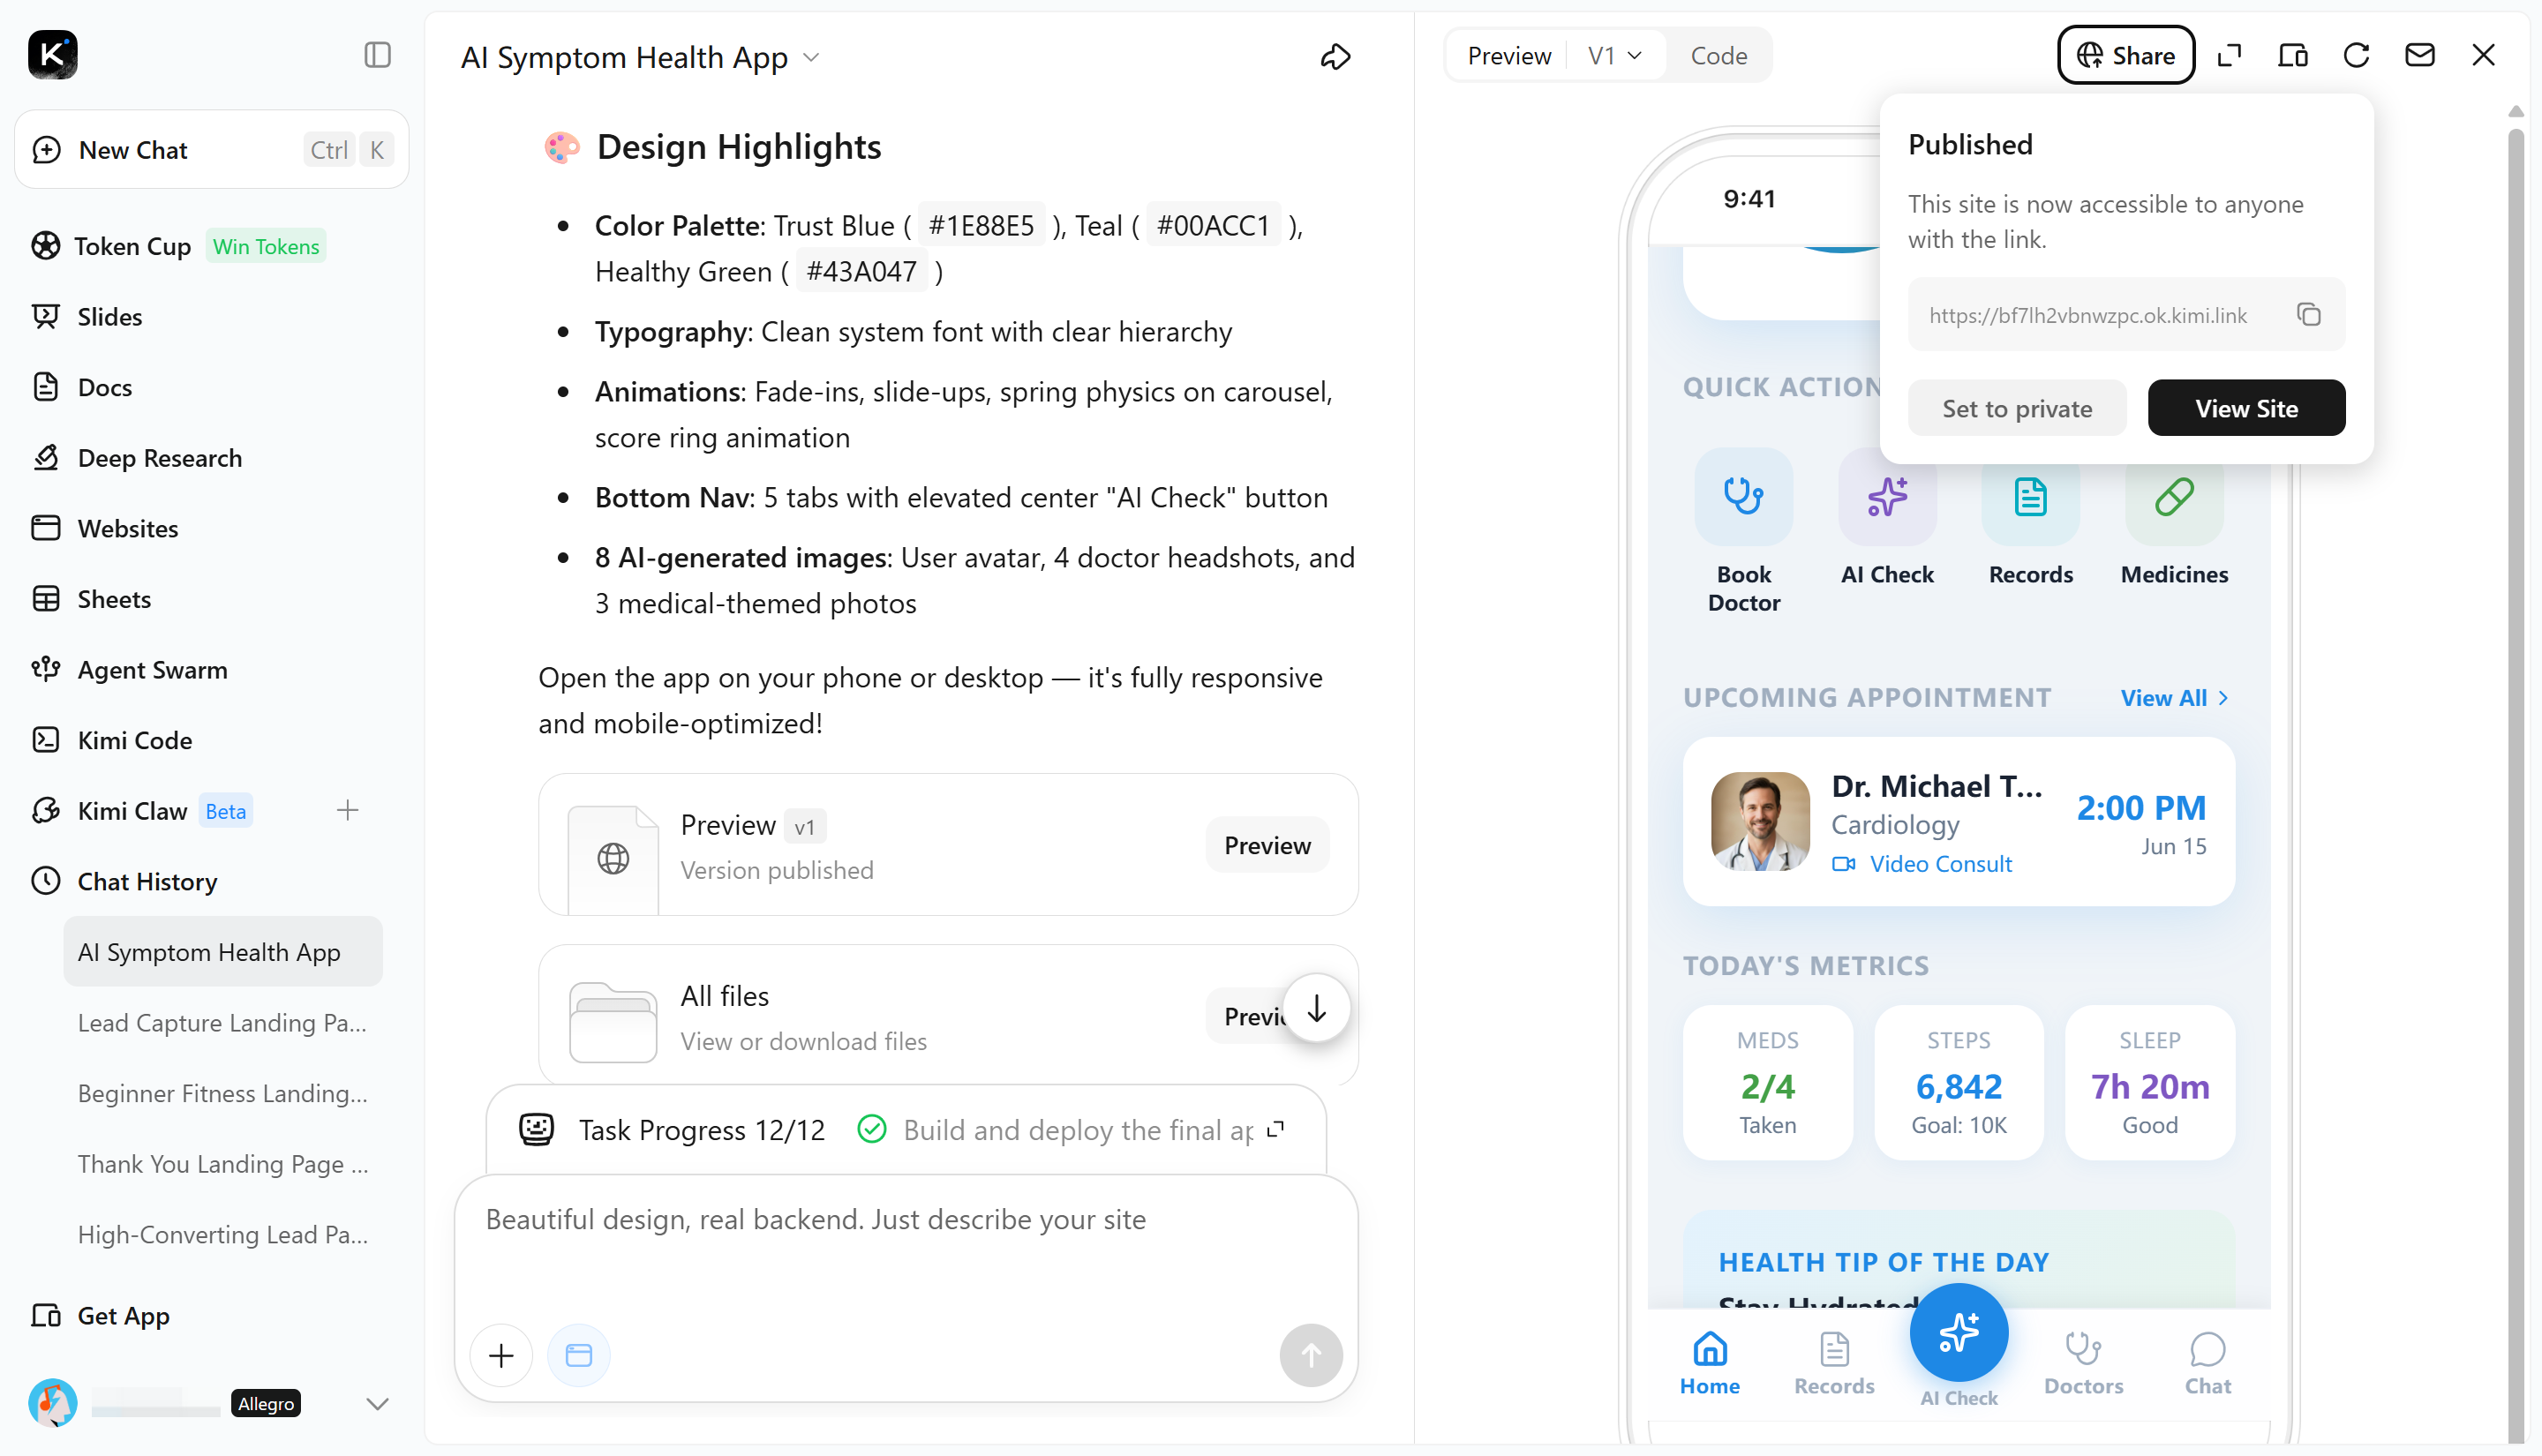This screenshot has width=2542, height=1456.
Task: Open the All files folder icon
Action: [613, 1021]
